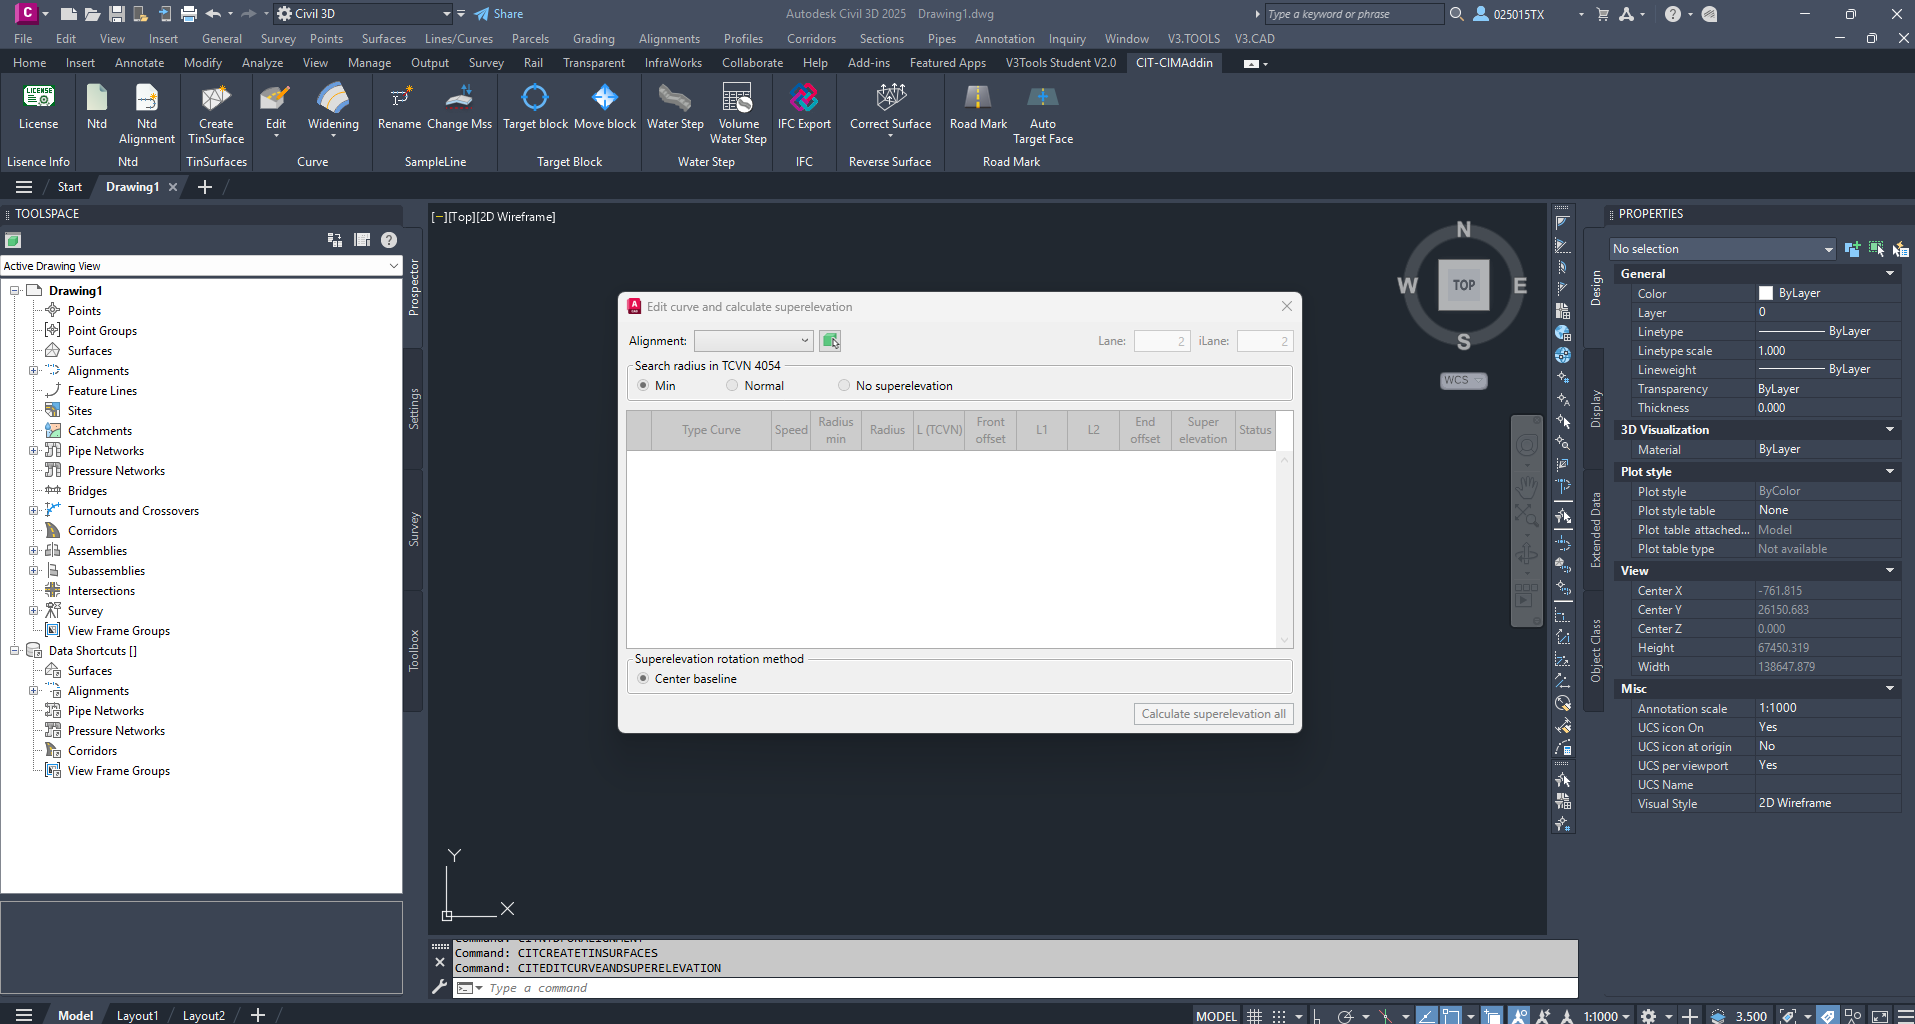Click the ByLayer color swatch in Properties
The image size is (1915, 1024).
point(1766,293)
